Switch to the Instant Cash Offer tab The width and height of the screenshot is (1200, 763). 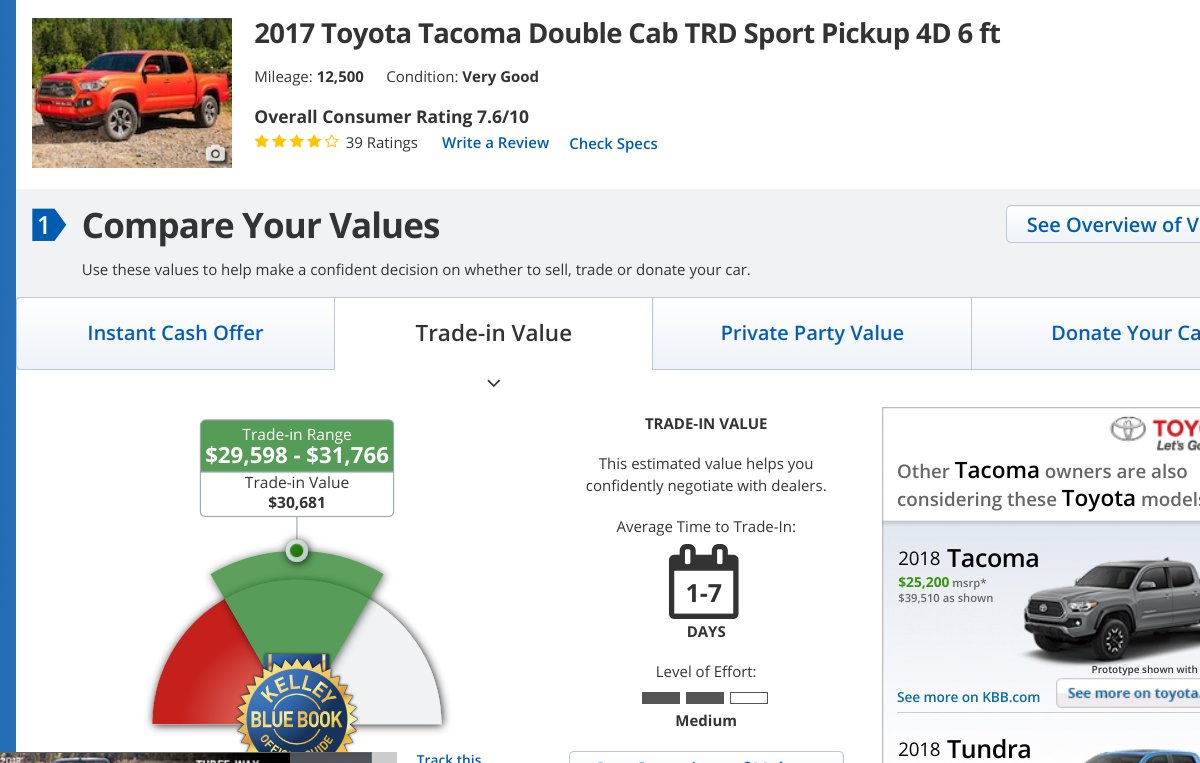(x=175, y=333)
